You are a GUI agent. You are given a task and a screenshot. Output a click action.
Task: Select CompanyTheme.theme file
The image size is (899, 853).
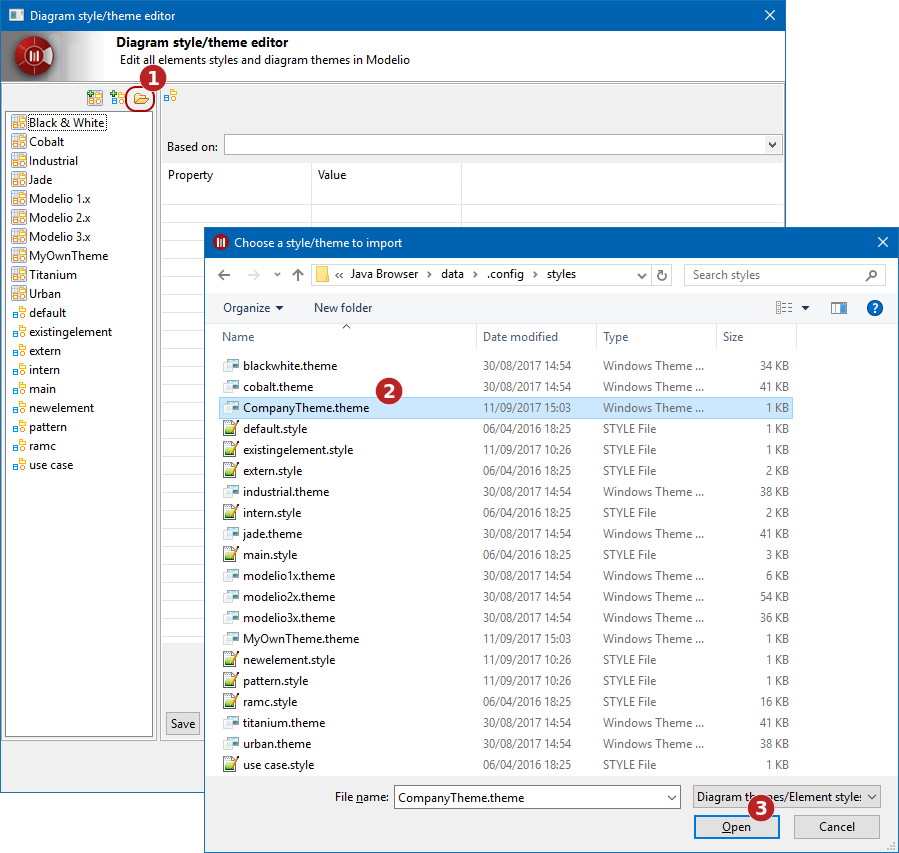[506, 408]
